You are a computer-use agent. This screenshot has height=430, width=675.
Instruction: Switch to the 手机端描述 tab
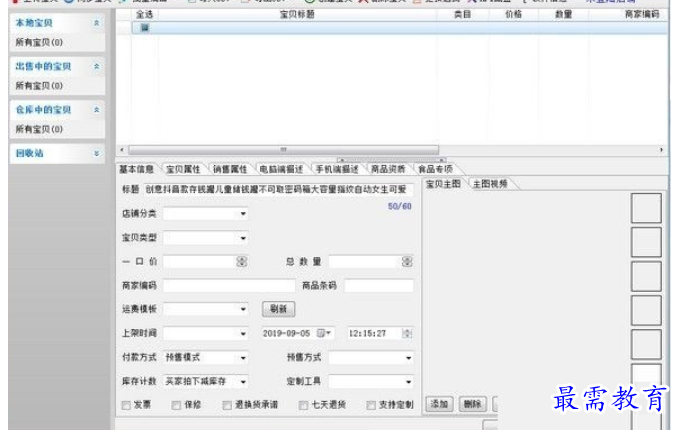tap(337, 169)
